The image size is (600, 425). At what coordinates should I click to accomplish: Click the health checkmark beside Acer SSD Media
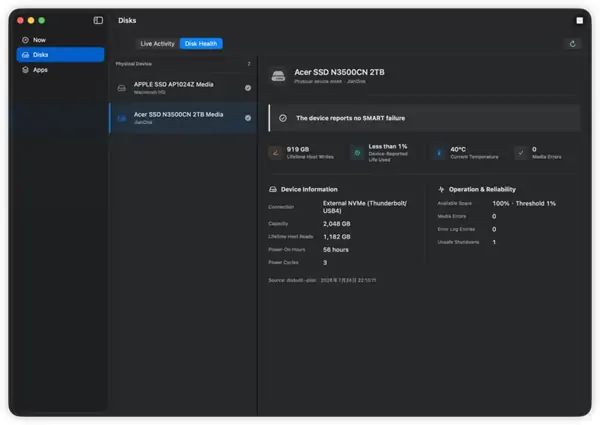(x=248, y=118)
